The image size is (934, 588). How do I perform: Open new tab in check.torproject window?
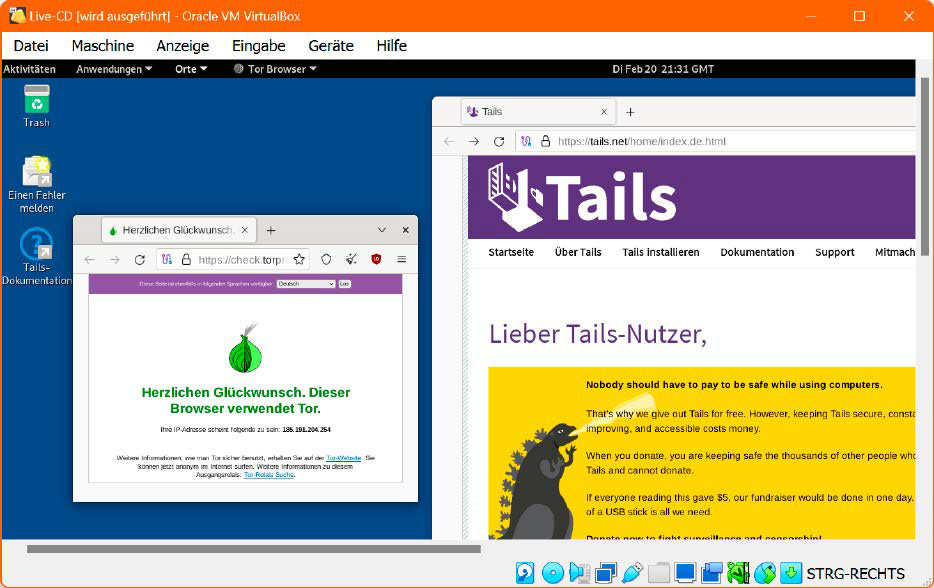pyautogui.click(x=270, y=230)
